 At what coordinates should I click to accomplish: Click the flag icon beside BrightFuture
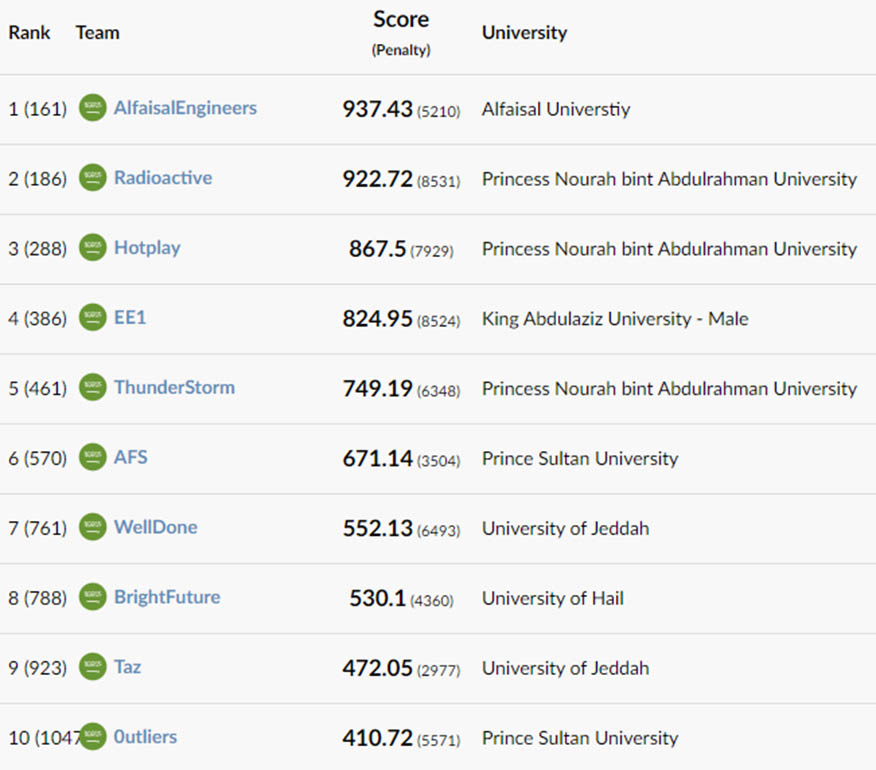92,596
